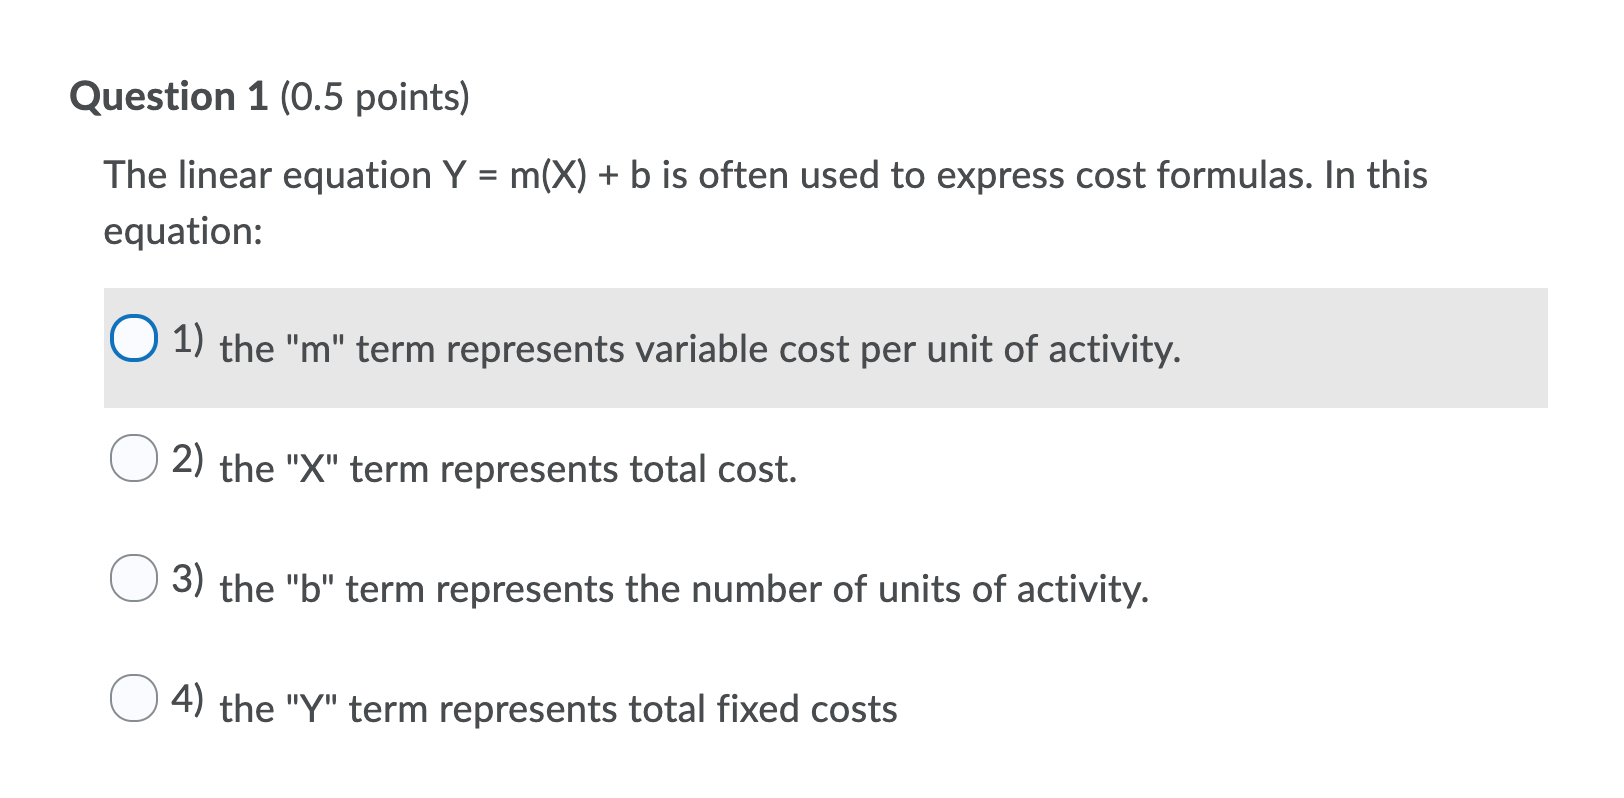Viewport: 1624px width, 798px height.
Task: Click the number label 1) beside first option
Action: (187, 341)
